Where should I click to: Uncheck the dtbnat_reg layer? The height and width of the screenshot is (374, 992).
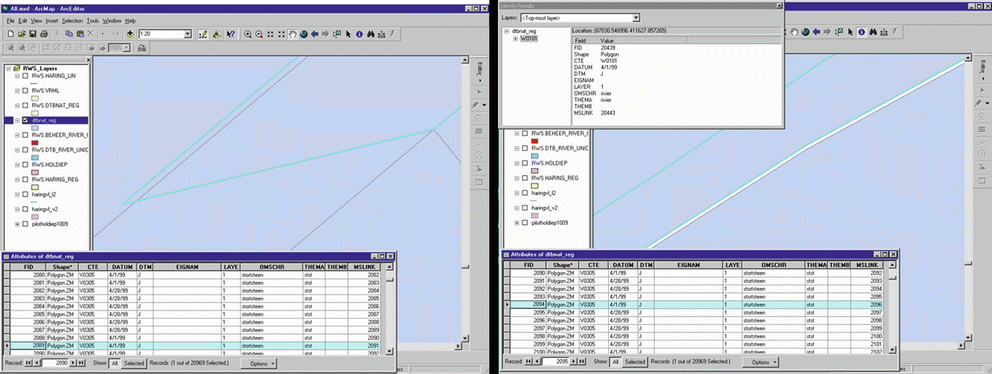click(25, 120)
